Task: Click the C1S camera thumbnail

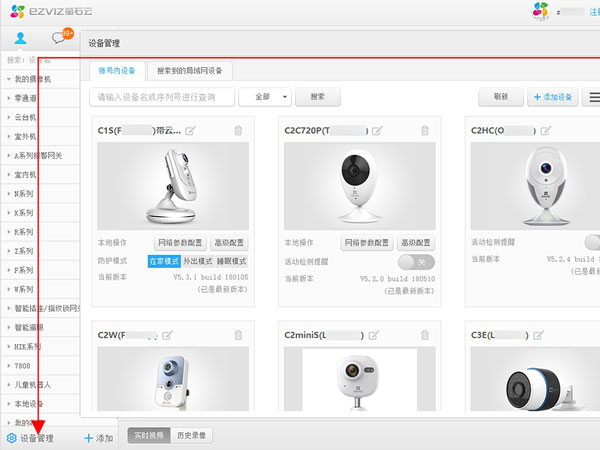Action: pos(173,186)
